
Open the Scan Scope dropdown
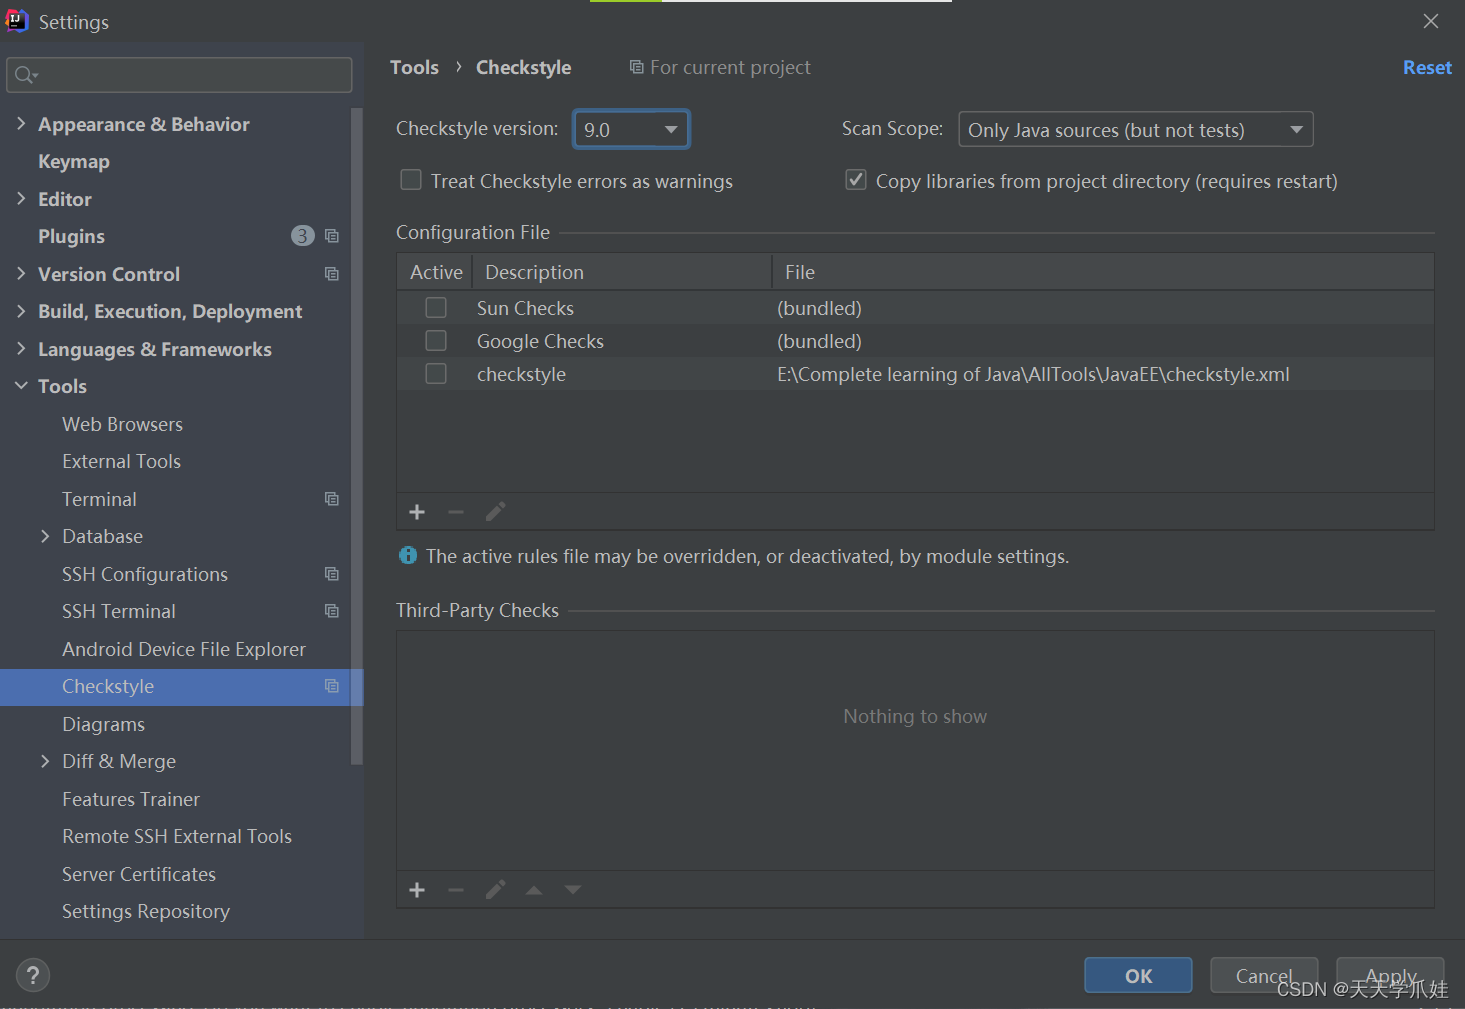point(1135,129)
